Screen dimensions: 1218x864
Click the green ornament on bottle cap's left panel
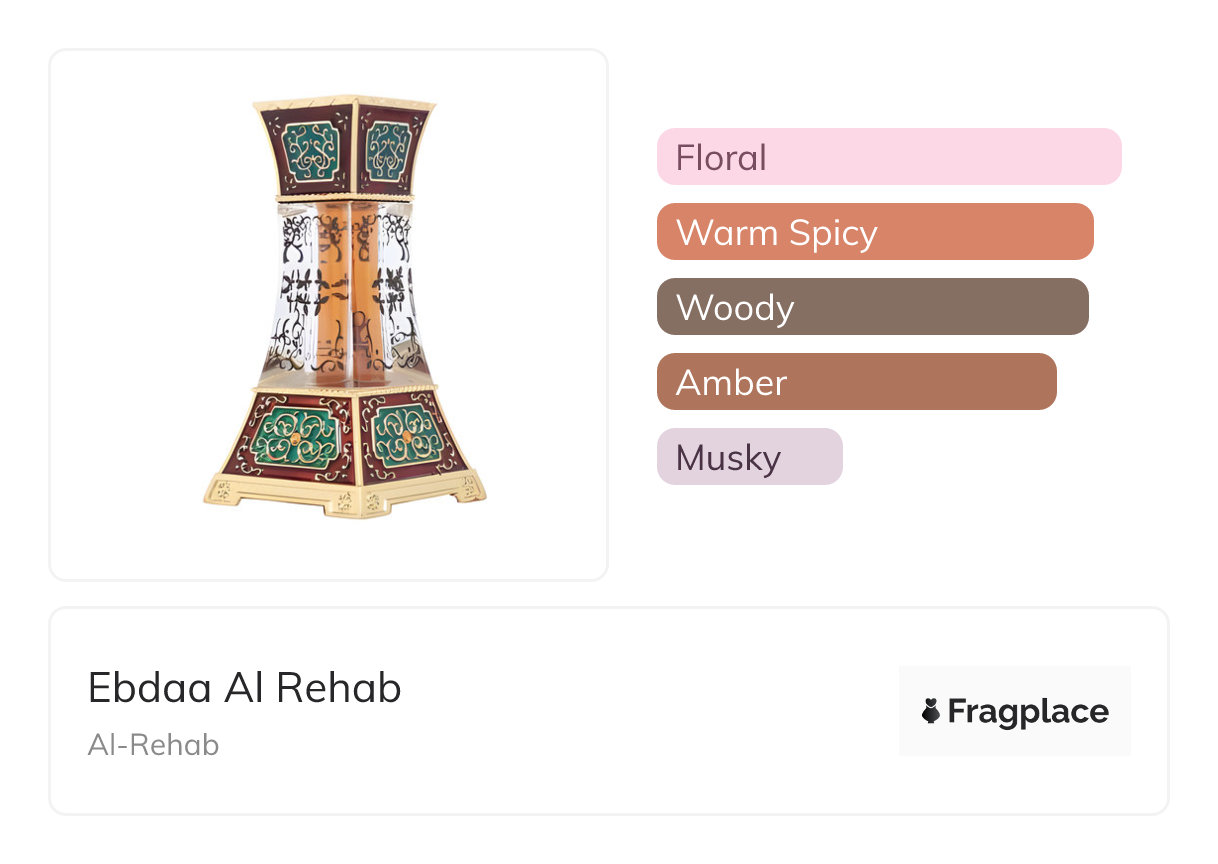(x=311, y=153)
